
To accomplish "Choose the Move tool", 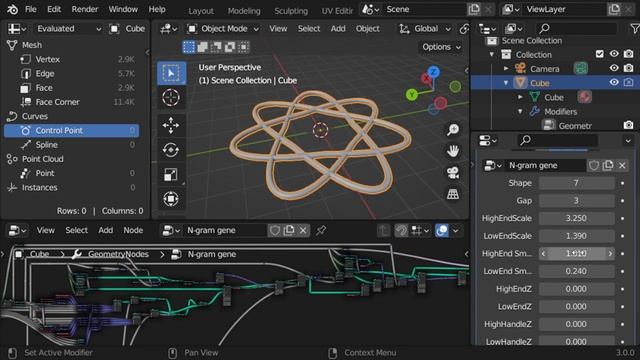I will click(x=171, y=126).
